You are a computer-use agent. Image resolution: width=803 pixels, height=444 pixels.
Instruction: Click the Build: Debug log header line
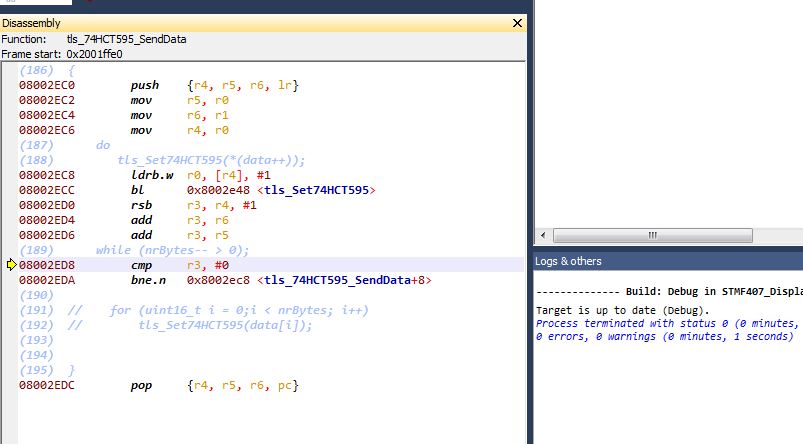(669, 291)
